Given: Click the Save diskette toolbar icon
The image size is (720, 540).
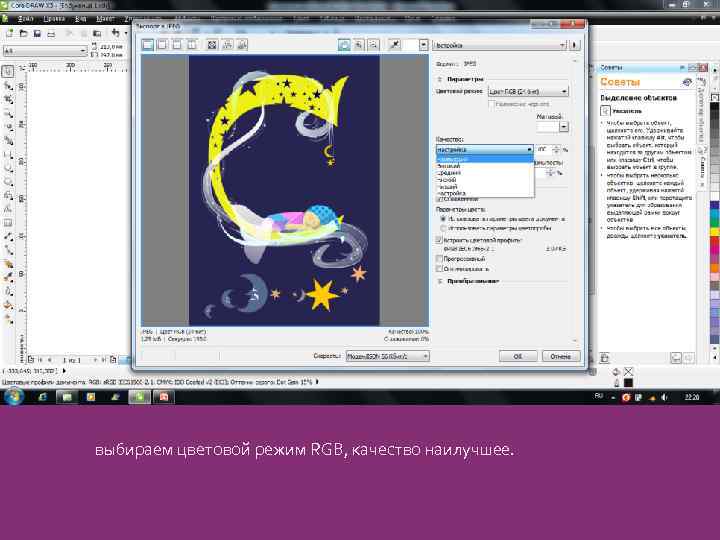Looking at the screenshot, I should pos(37,33).
